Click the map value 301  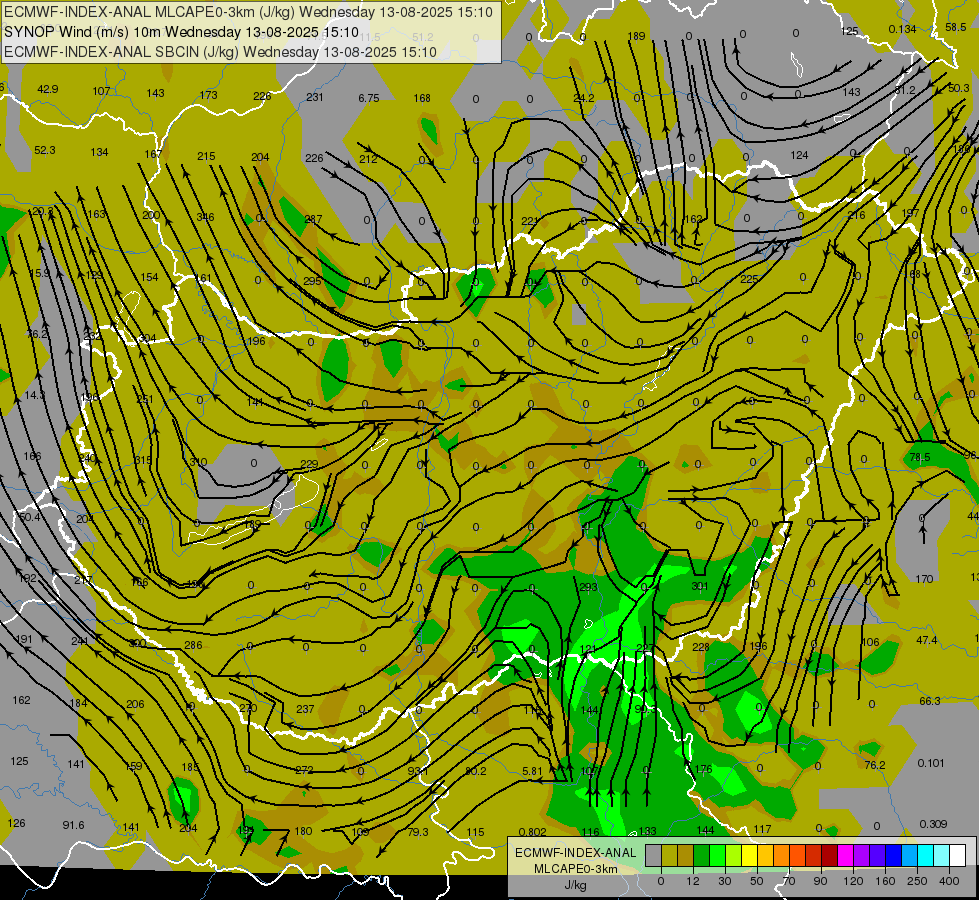[700, 586]
